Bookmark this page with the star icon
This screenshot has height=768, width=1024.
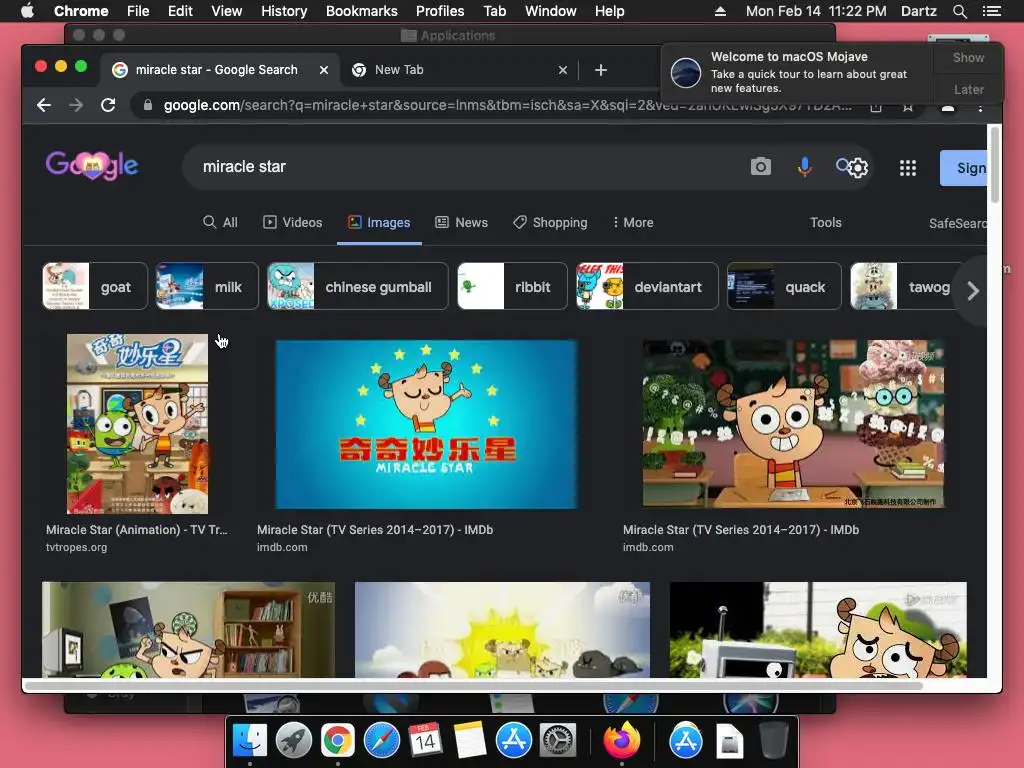click(908, 106)
